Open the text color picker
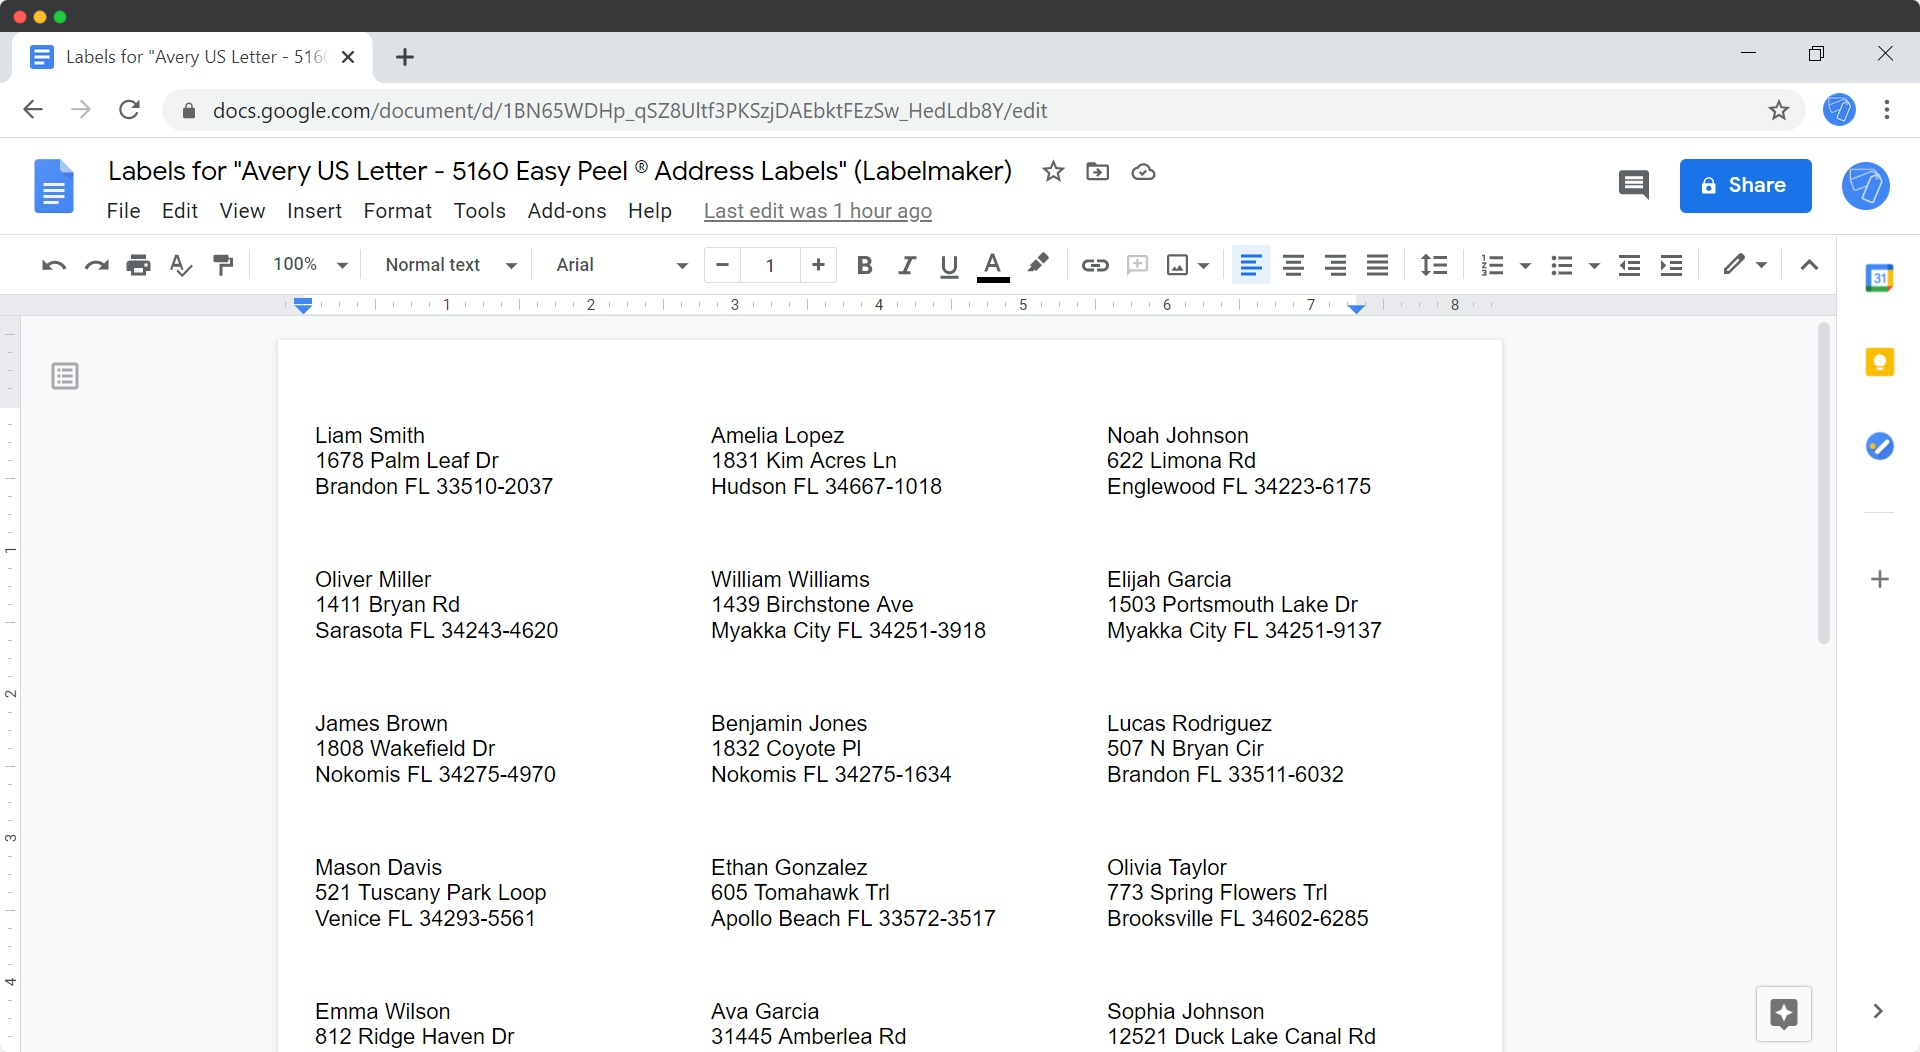This screenshot has width=1920, height=1052. (x=992, y=266)
